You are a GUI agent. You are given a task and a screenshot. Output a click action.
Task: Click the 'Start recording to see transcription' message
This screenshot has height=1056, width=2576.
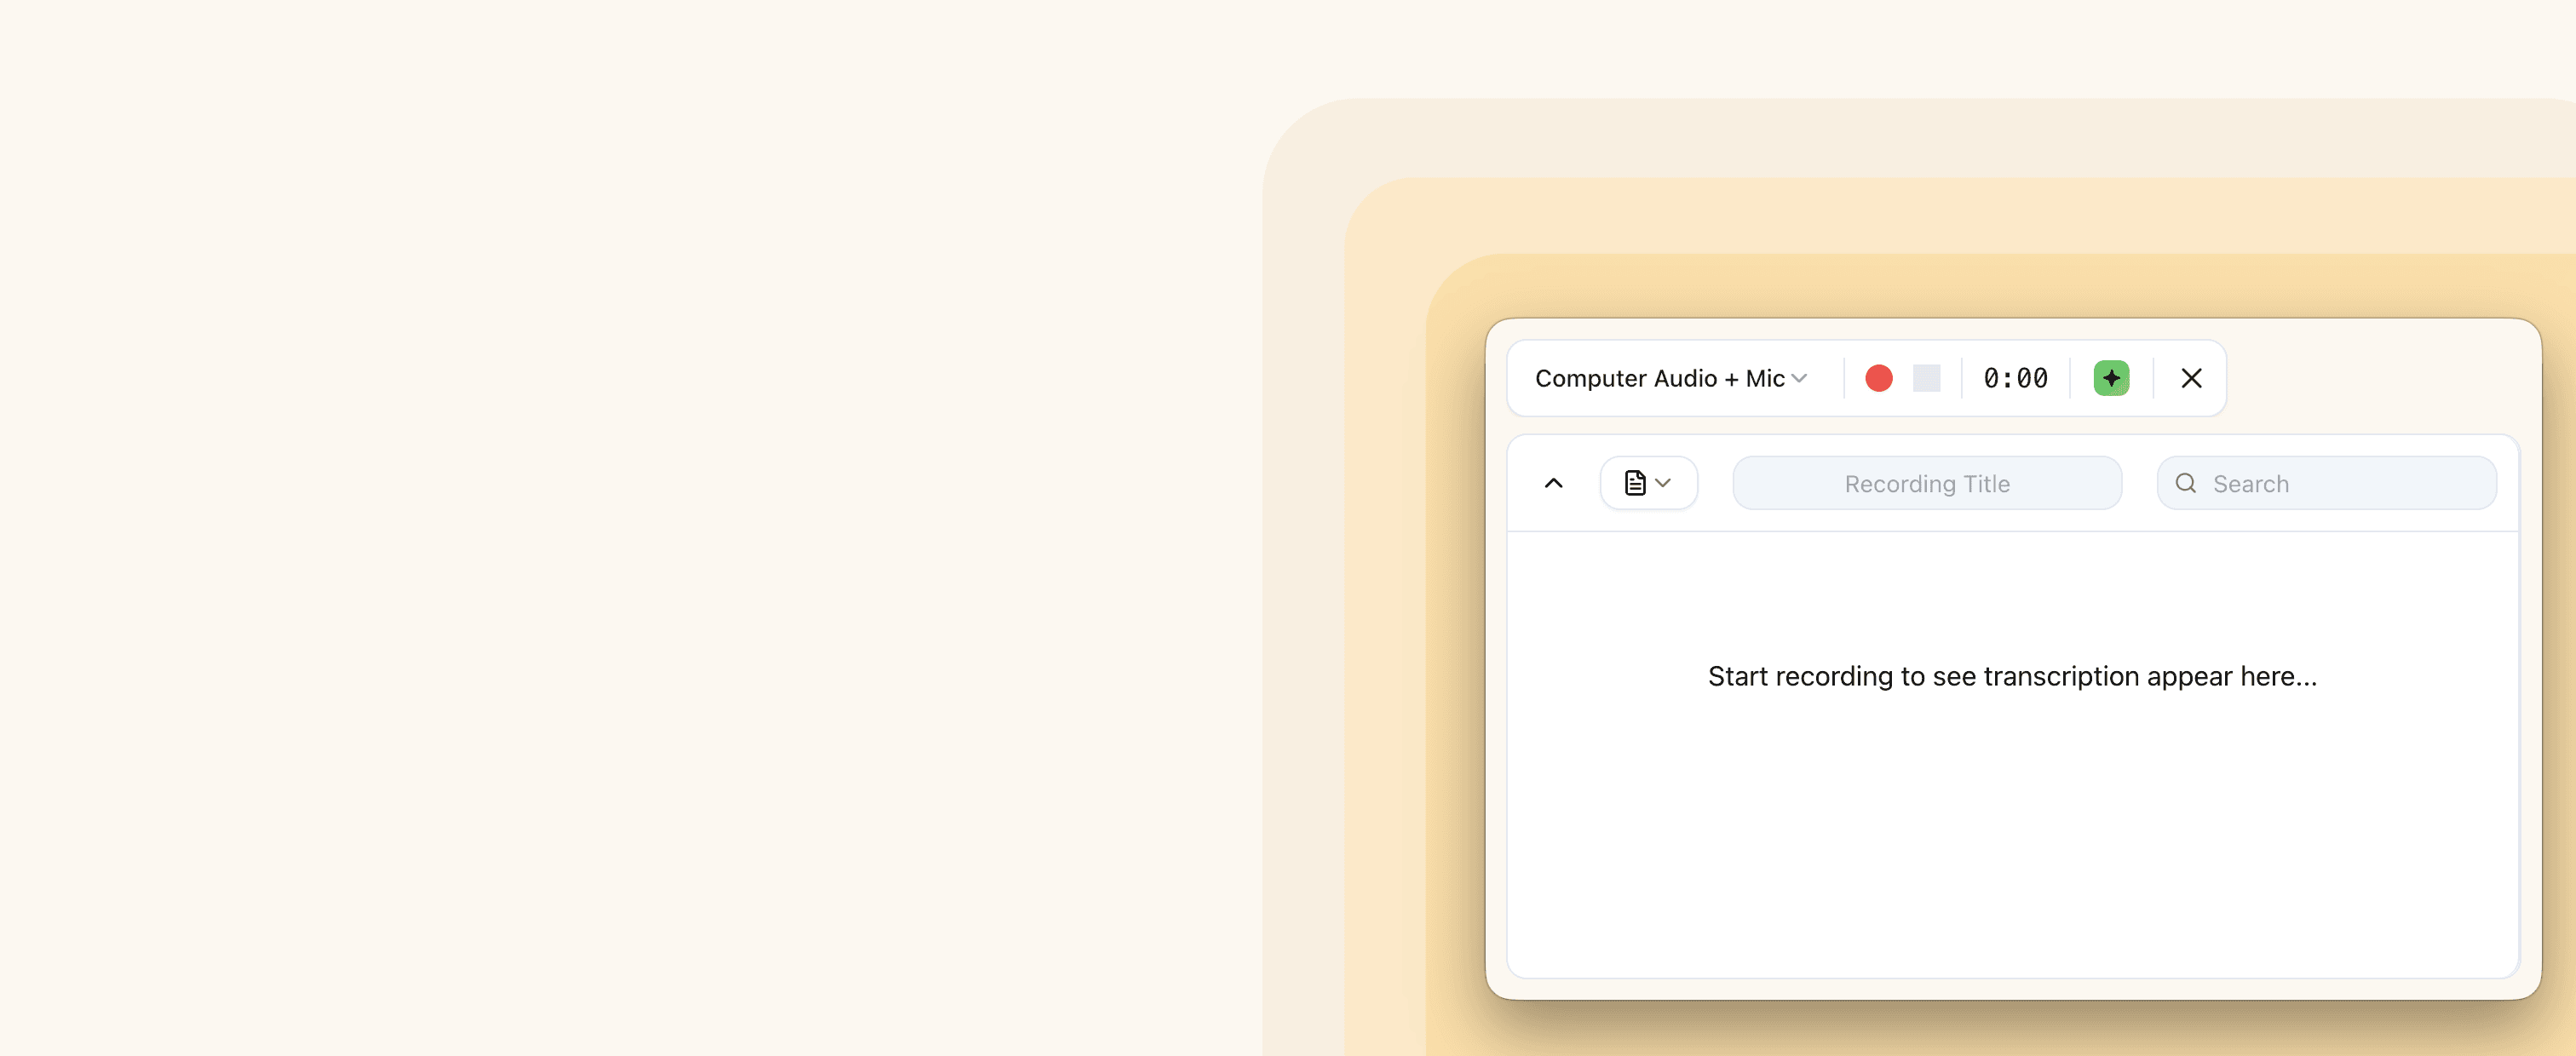point(2012,676)
